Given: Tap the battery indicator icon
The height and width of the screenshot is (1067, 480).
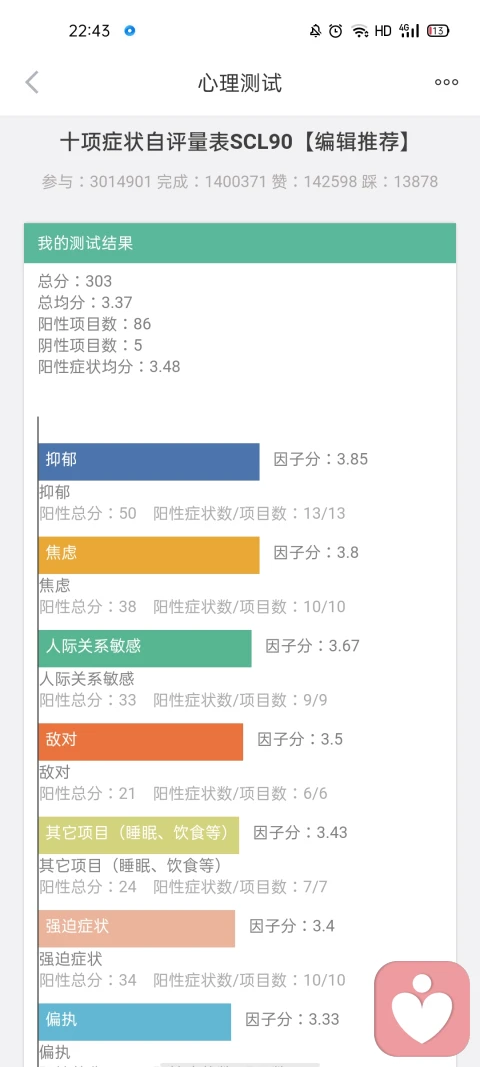Looking at the screenshot, I should (438, 31).
